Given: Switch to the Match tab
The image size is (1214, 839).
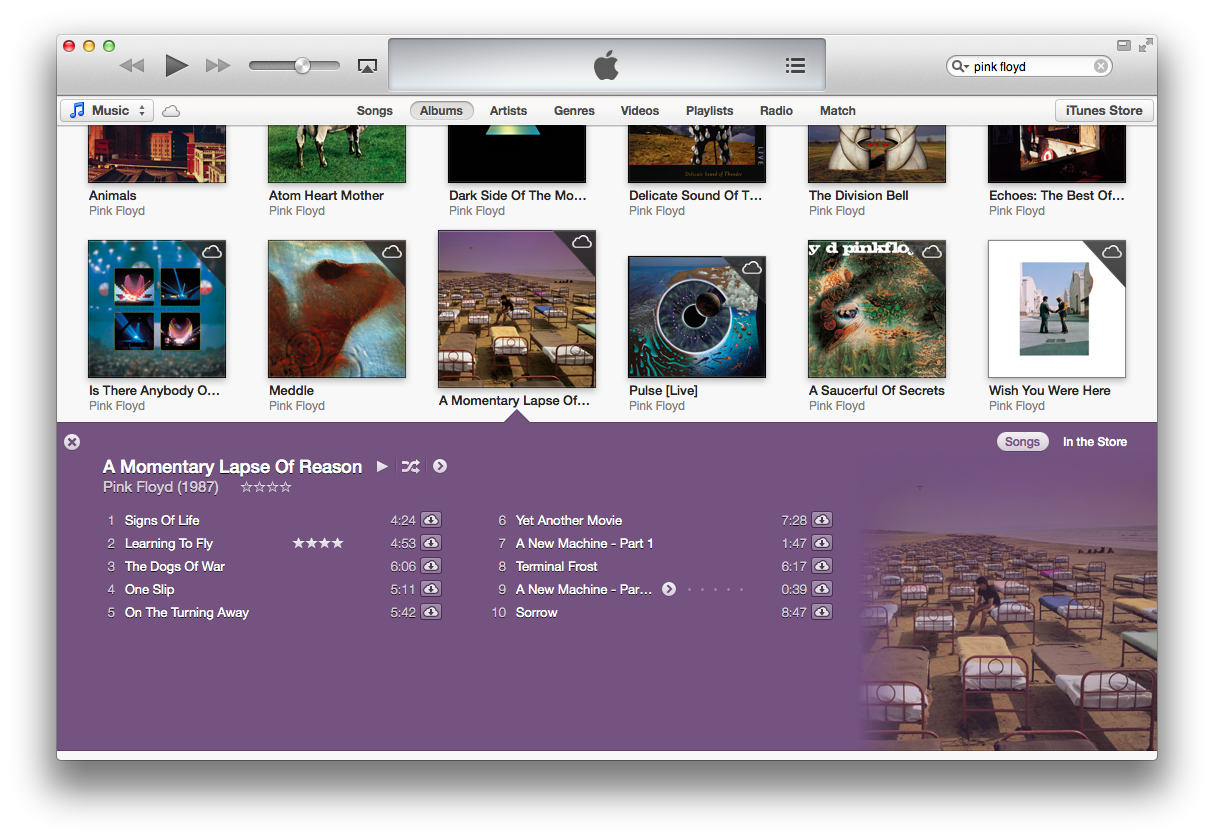Looking at the screenshot, I should click(838, 111).
